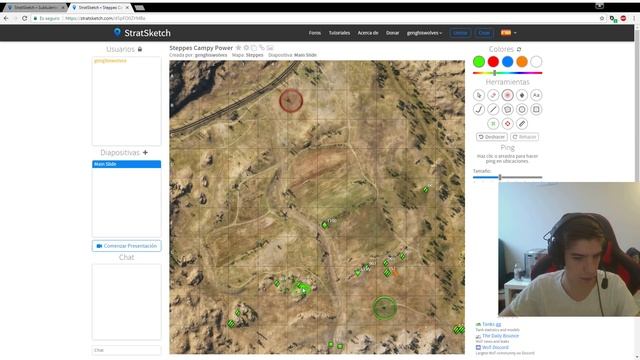The image size is (640, 360).
Task: Select the ruler measure tool
Action: [522, 124]
